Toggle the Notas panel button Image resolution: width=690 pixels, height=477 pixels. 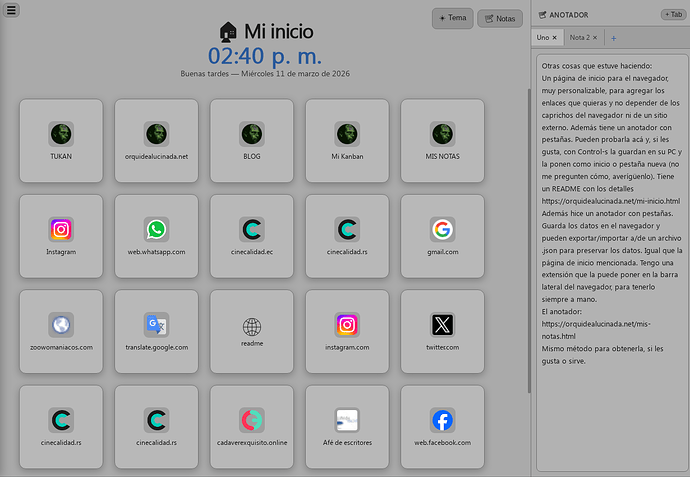tap(500, 18)
